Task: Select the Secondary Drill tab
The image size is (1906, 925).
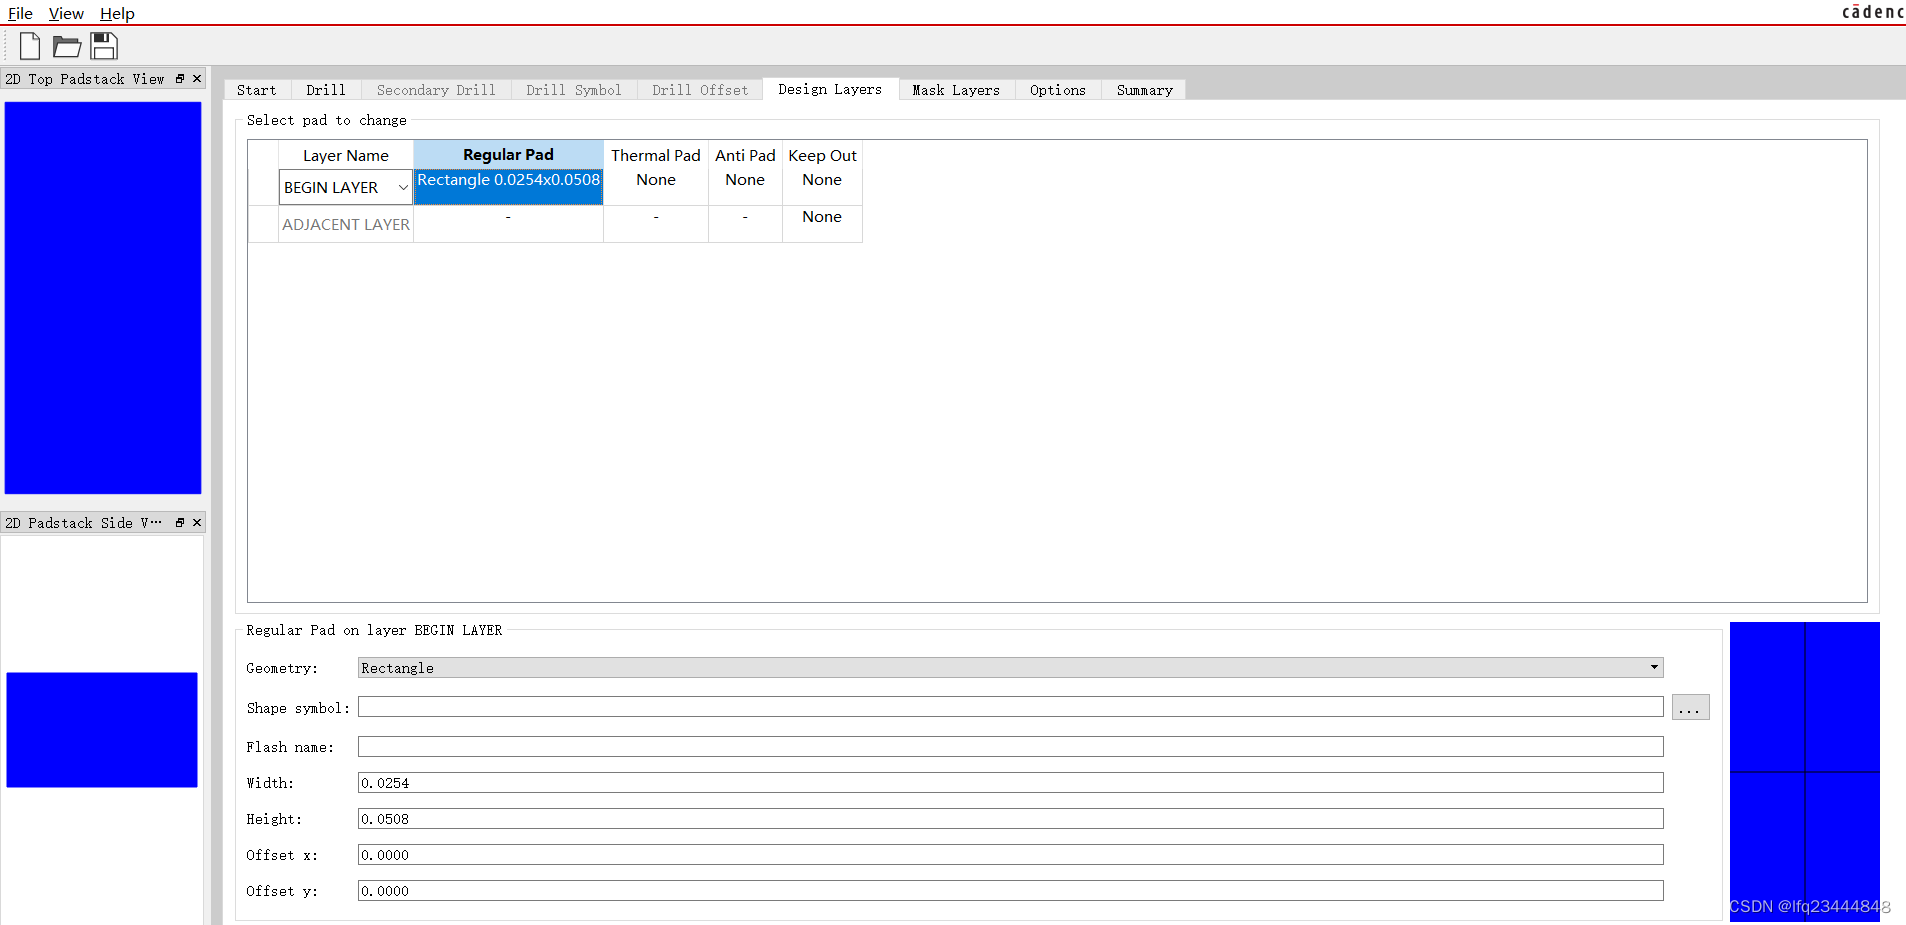Action: [436, 90]
